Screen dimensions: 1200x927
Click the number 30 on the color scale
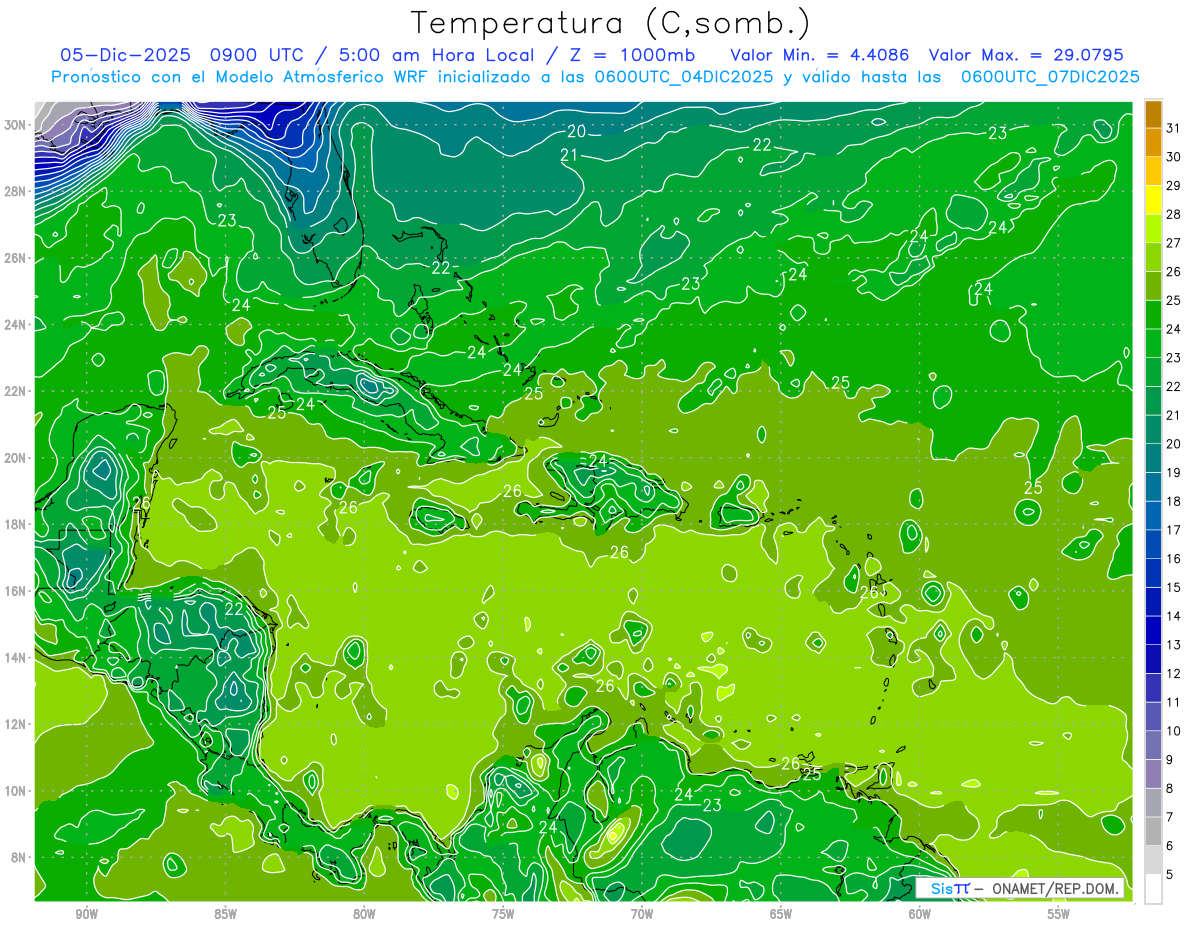(x=1174, y=156)
